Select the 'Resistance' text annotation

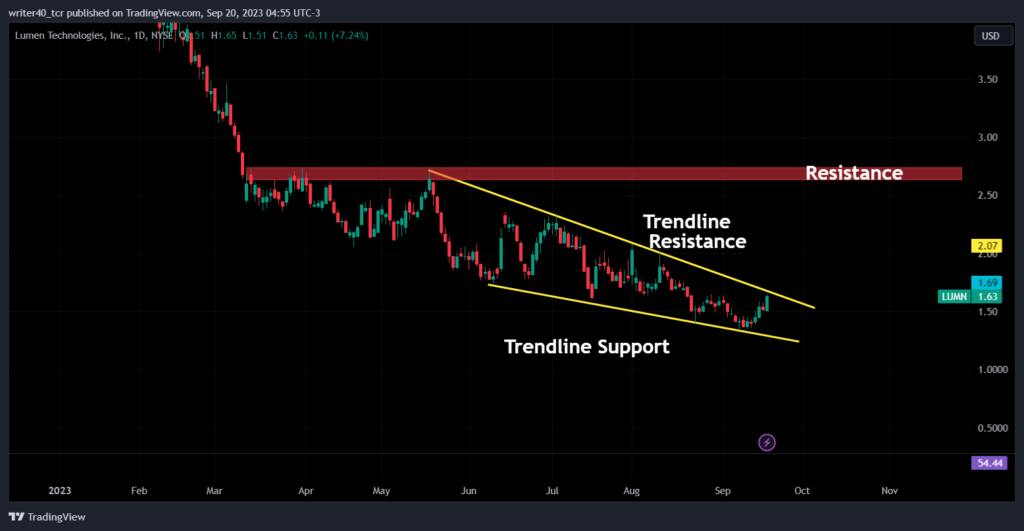point(854,173)
